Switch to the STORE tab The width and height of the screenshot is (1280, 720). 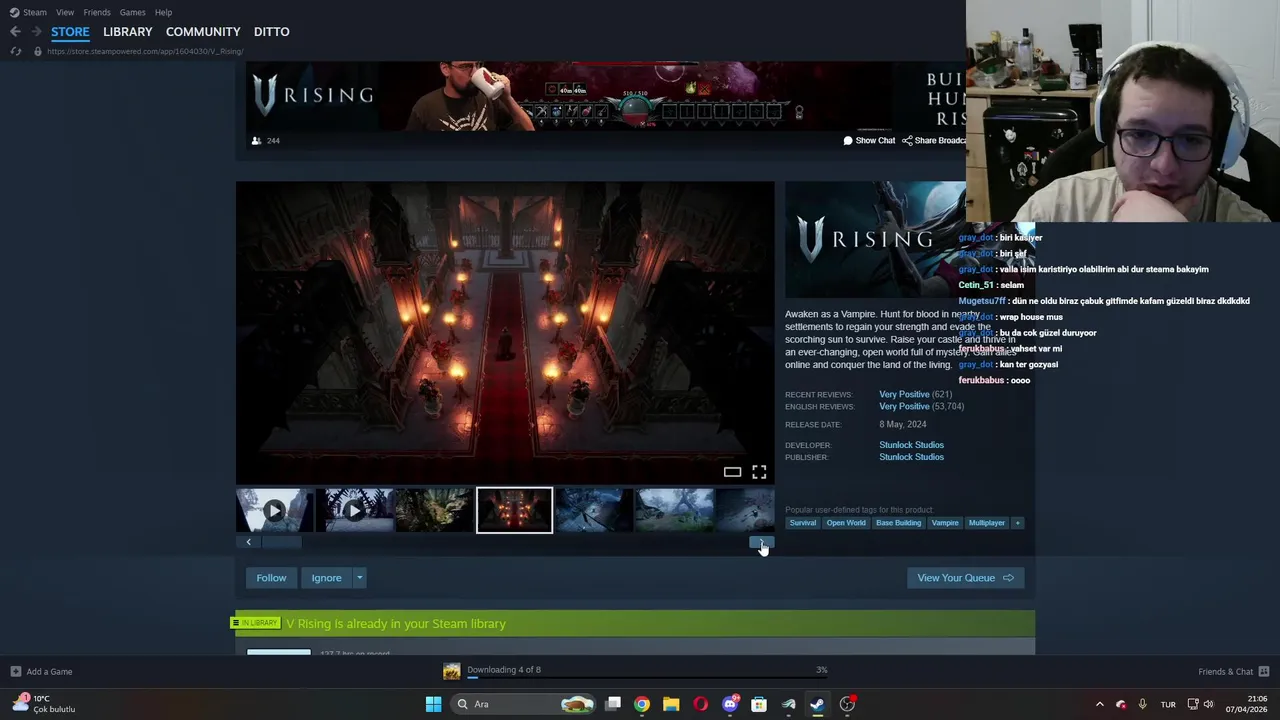[x=70, y=32]
